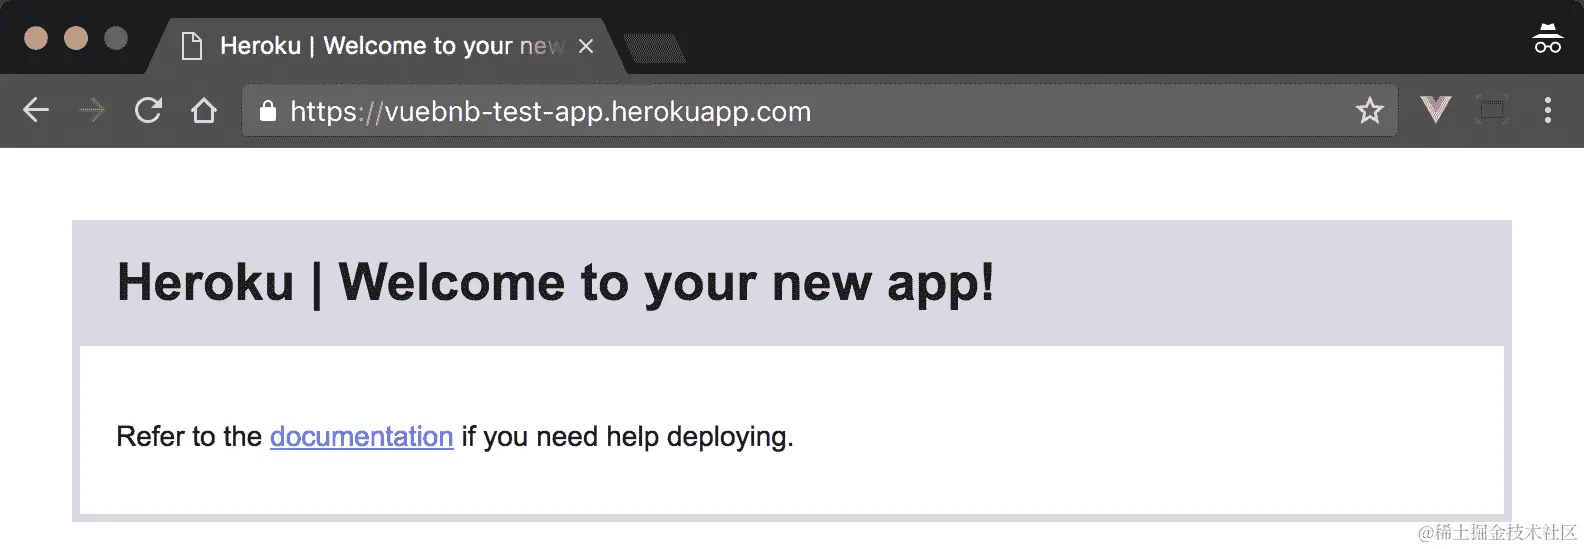Screen dimensions: 1584x549
Task: Focus the address bar showing vuebnb-test-app.herokuapp.com
Action: [x=819, y=110]
